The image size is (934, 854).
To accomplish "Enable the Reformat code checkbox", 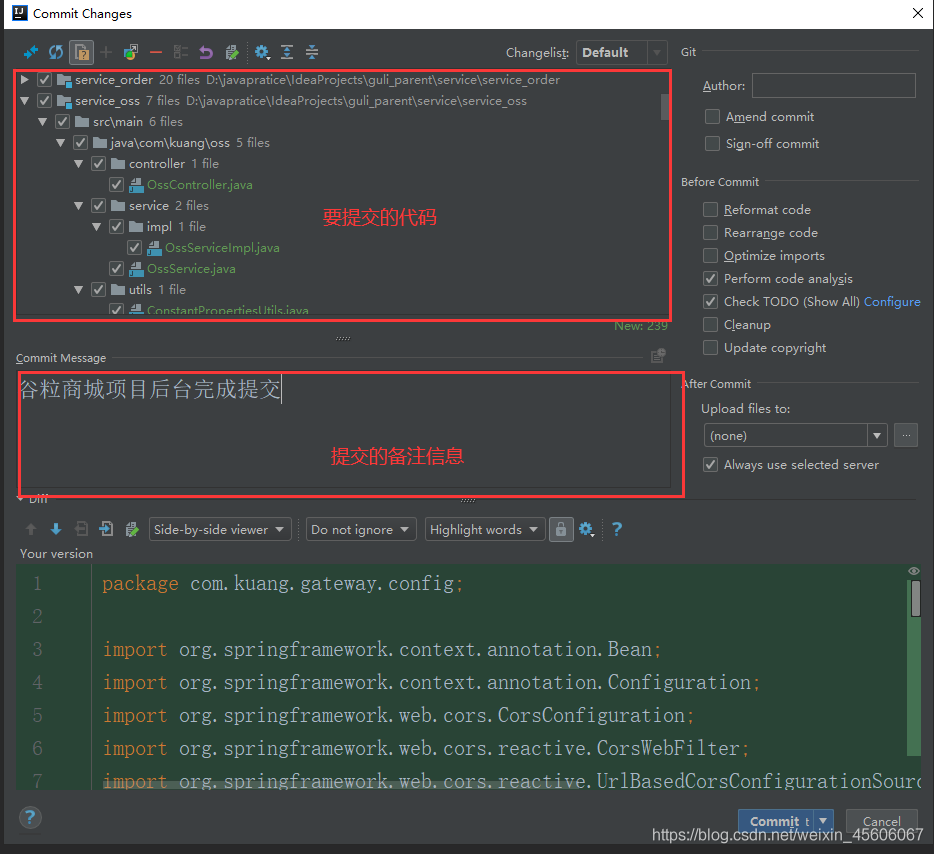I will tap(710, 210).
